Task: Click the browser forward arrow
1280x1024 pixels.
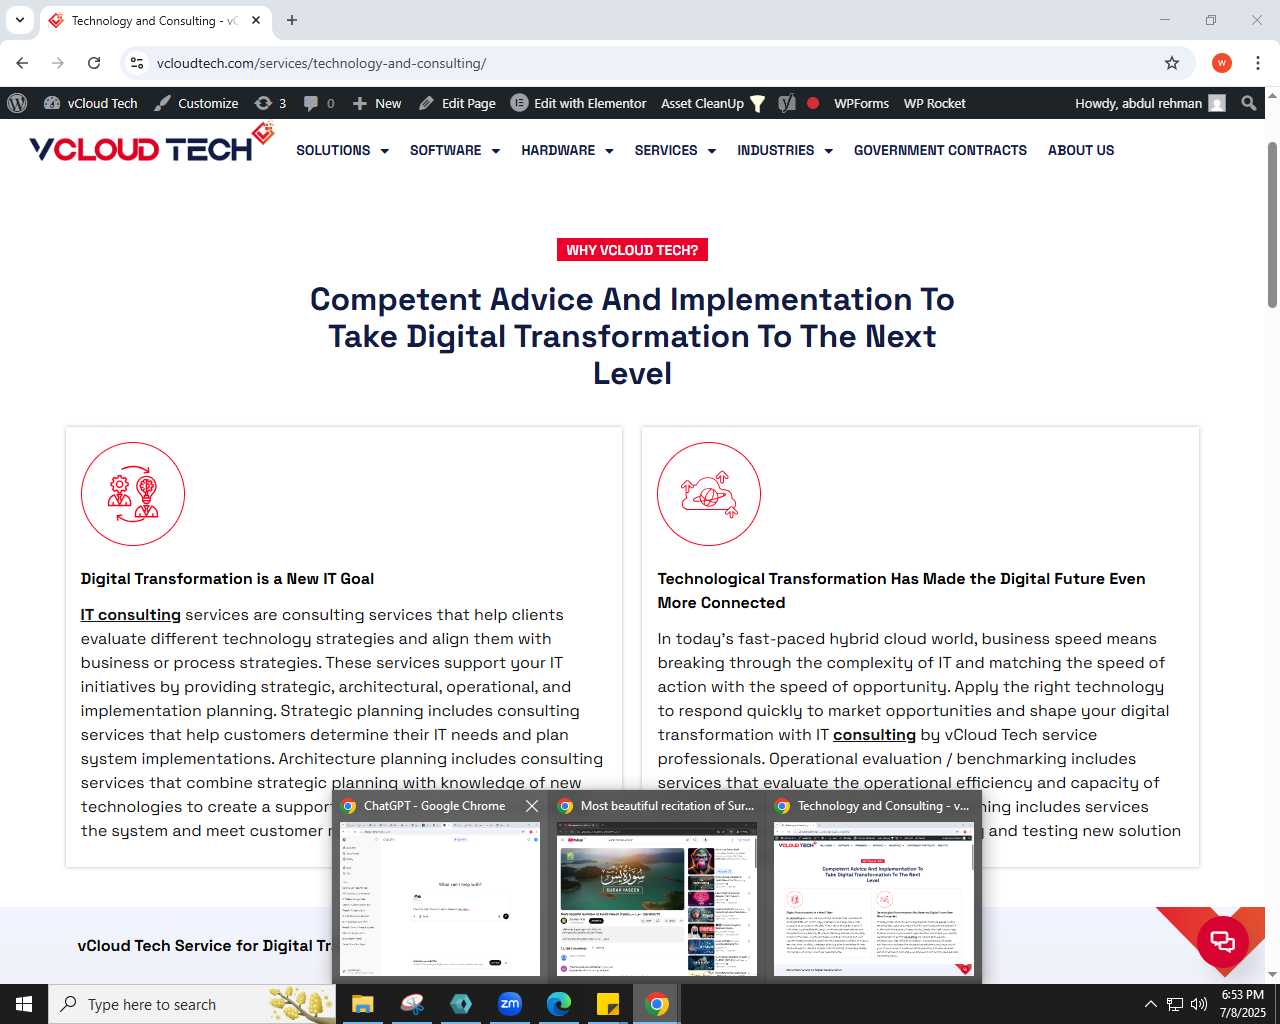Action: coord(58,63)
